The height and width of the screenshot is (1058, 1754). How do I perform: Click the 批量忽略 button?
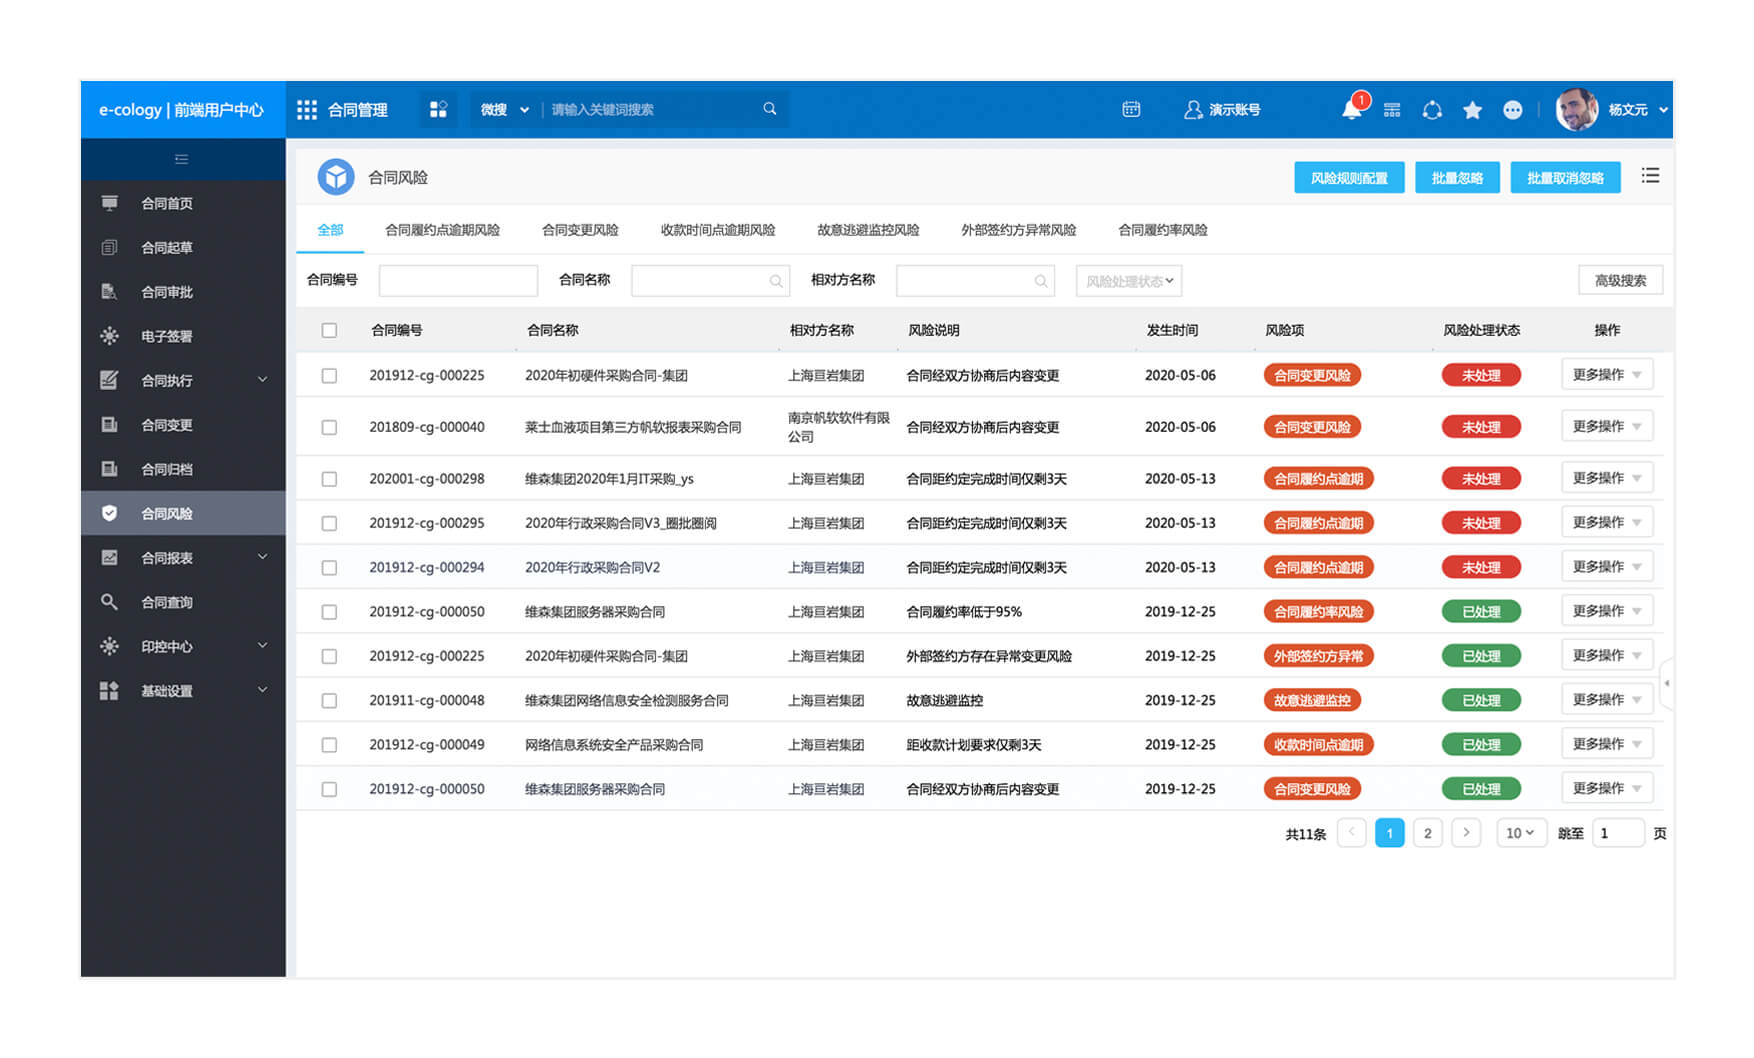click(1457, 178)
